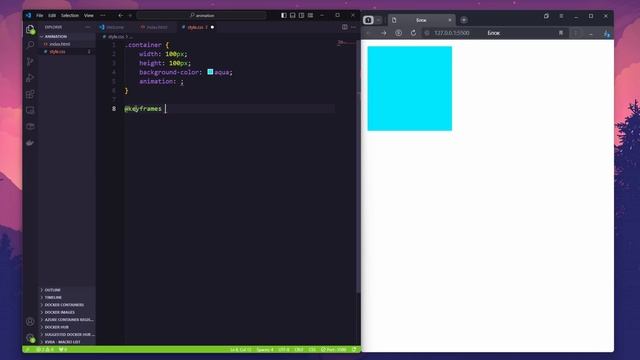
Task: Expand the last MACRO LIST section
Action: click(x=67, y=342)
